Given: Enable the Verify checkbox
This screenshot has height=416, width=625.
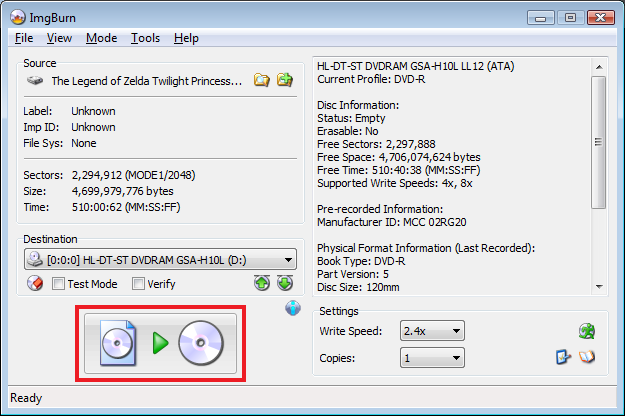Looking at the screenshot, I should [138, 284].
